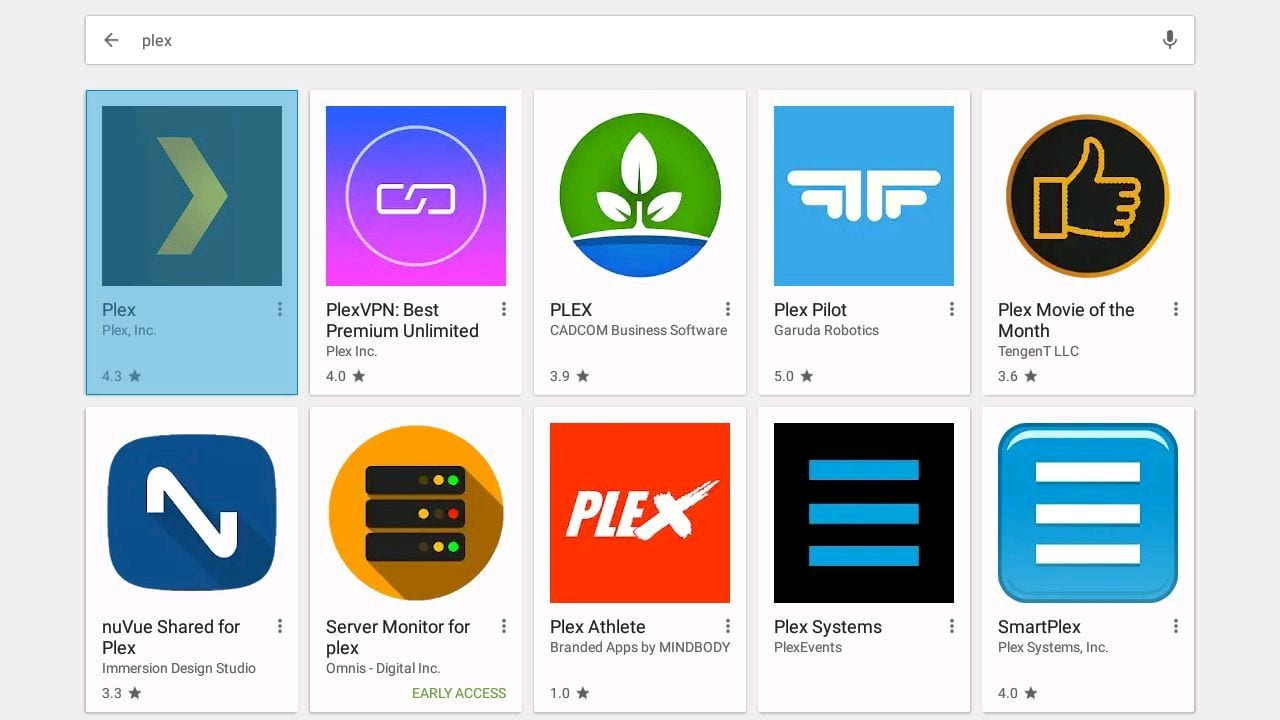This screenshot has height=720, width=1280.
Task: Click Plex Systems, Inc. developer name
Action: (x=1053, y=647)
